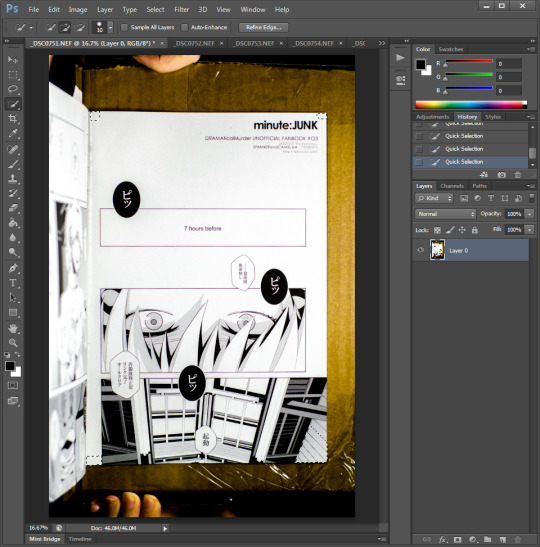Choose New Selection mode in options bar
Image resolution: width=540 pixels, height=547 pixels.
point(50,27)
